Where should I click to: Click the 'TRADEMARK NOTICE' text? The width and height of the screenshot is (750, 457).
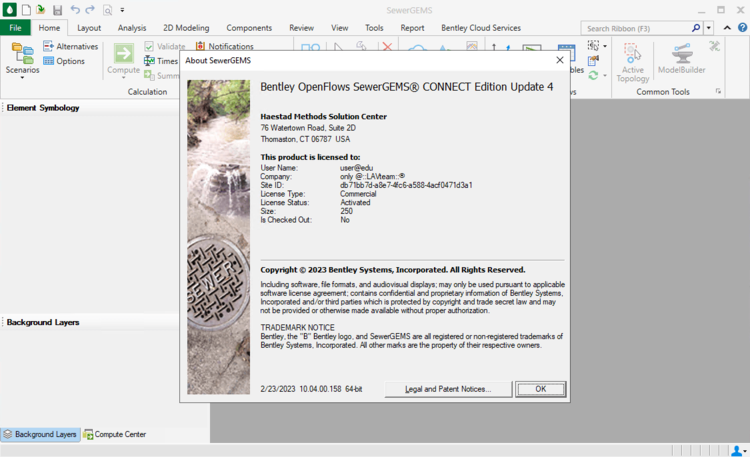[298, 327]
